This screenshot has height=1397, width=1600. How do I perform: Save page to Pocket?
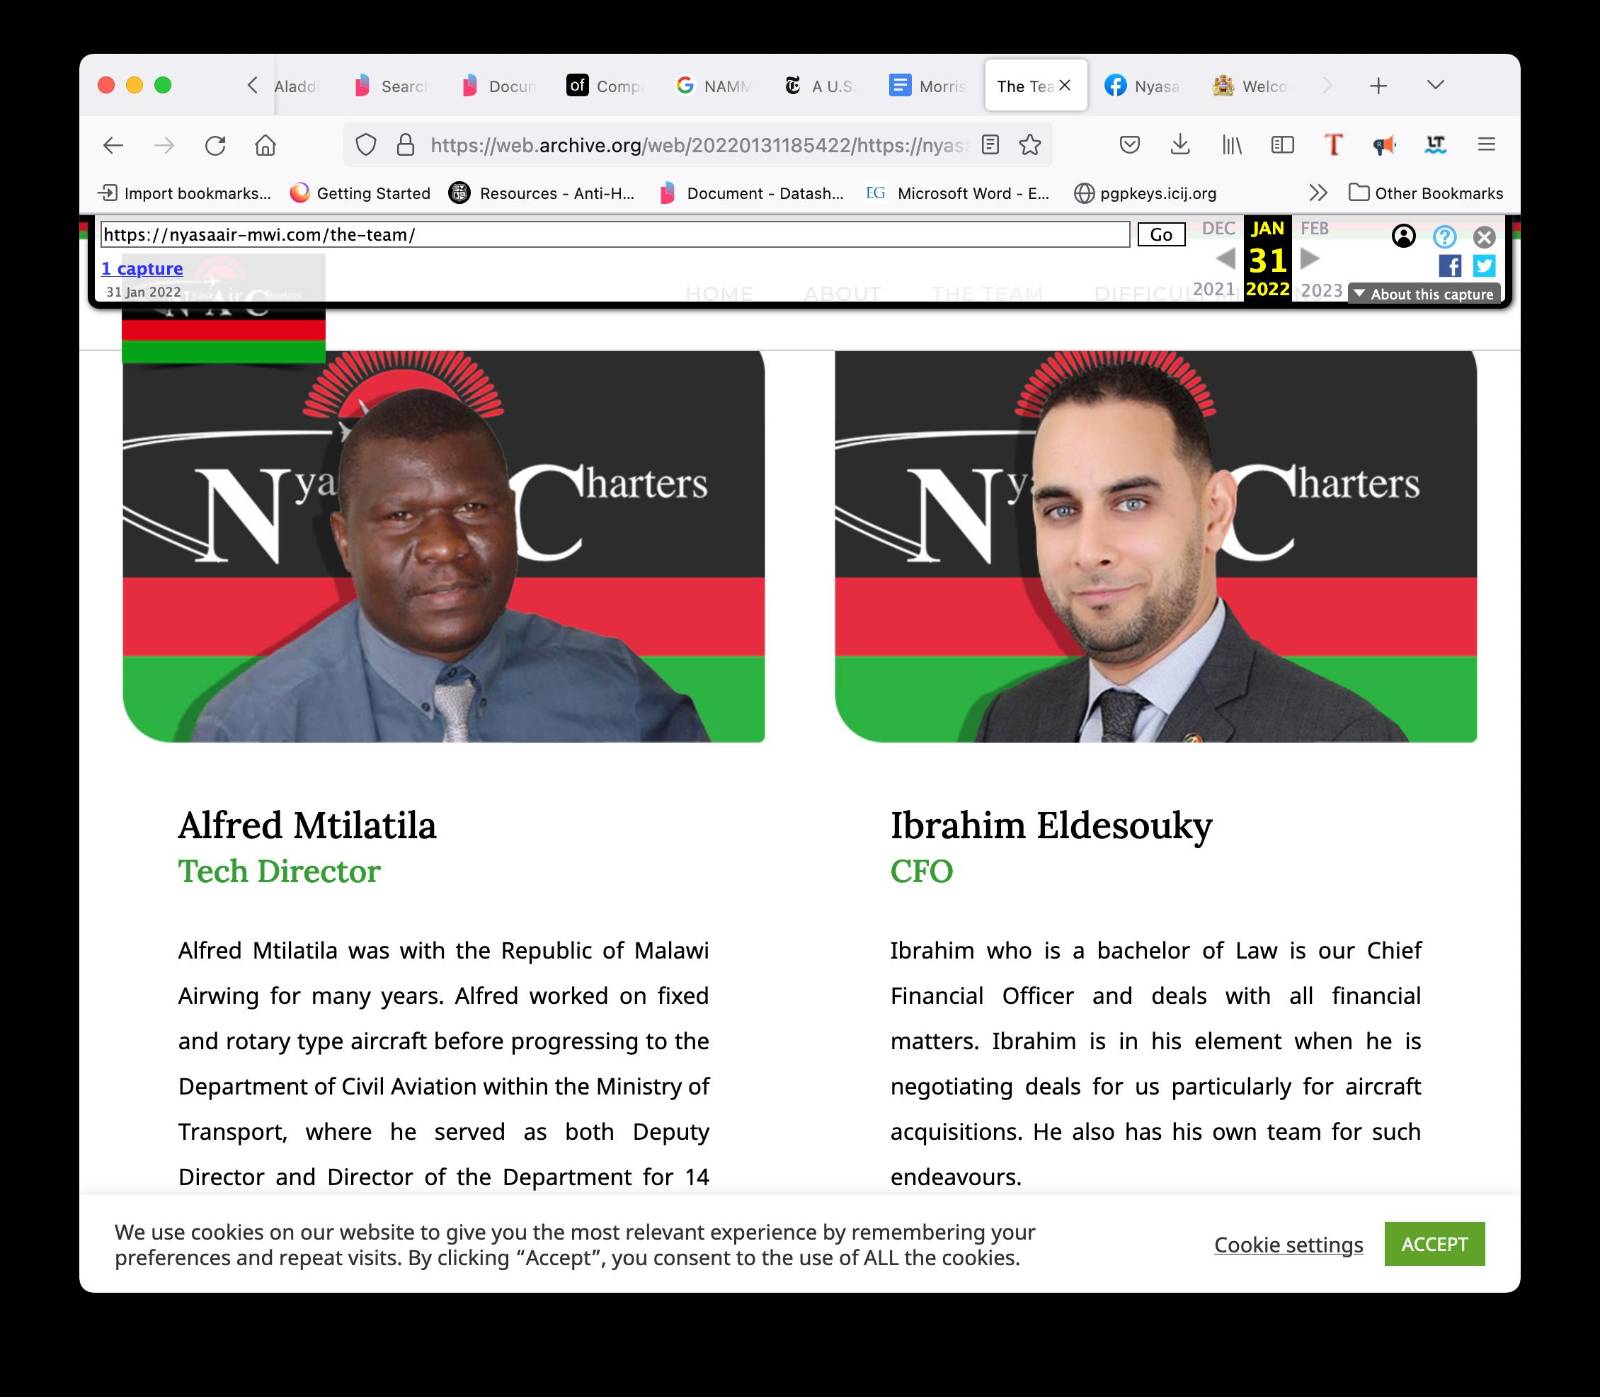point(1130,145)
